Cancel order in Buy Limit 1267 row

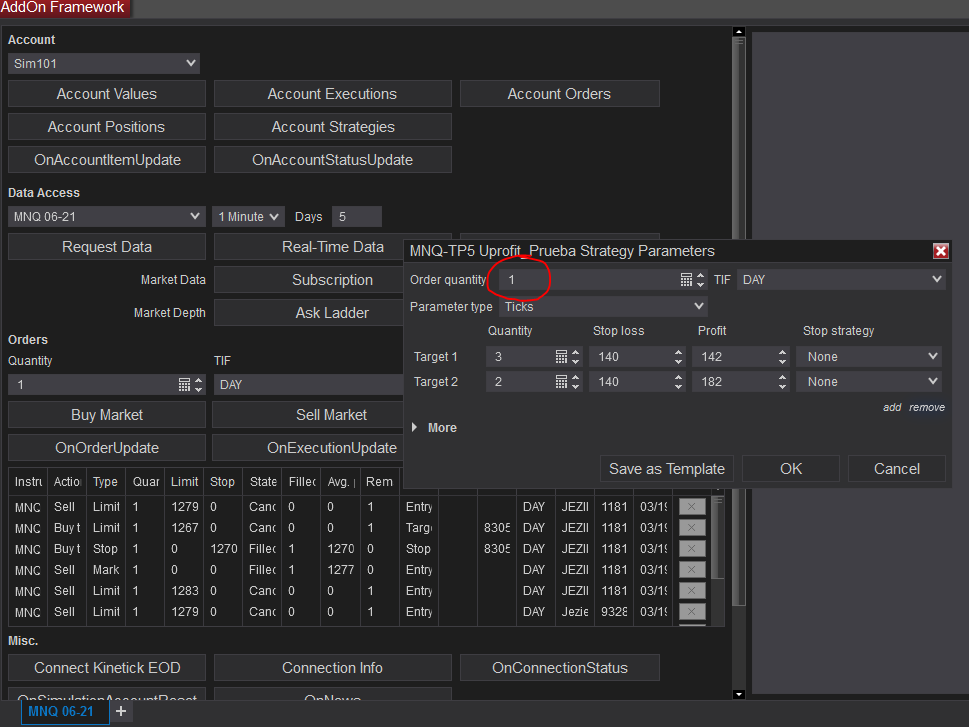click(692, 528)
